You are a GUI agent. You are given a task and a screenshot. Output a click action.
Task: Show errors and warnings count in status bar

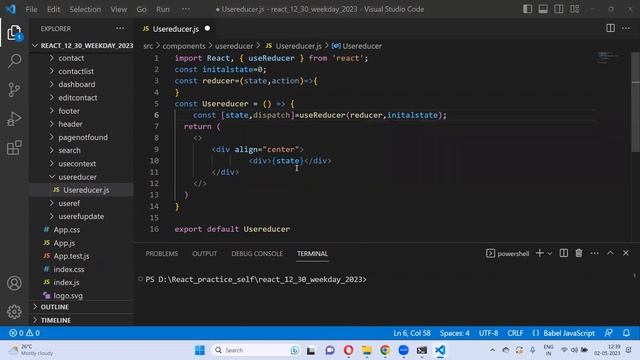(24, 333)
